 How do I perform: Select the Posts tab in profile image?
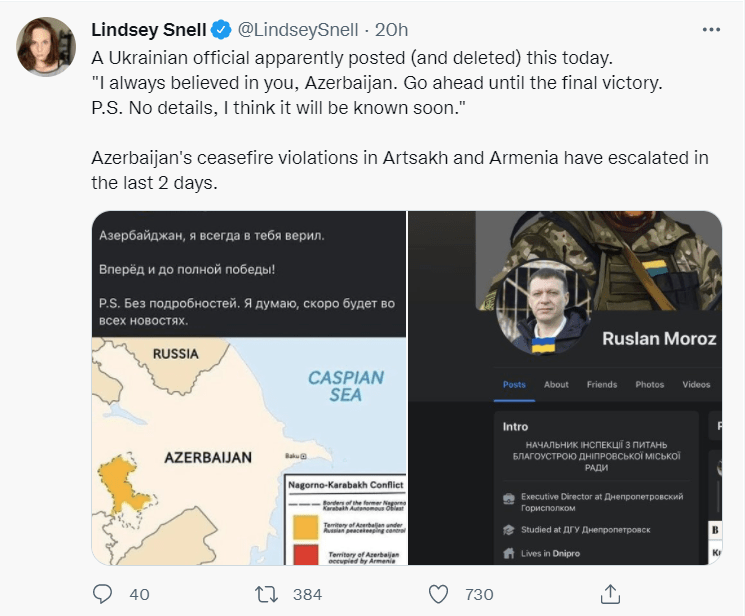pyautogui.click(x=514, y=384)
